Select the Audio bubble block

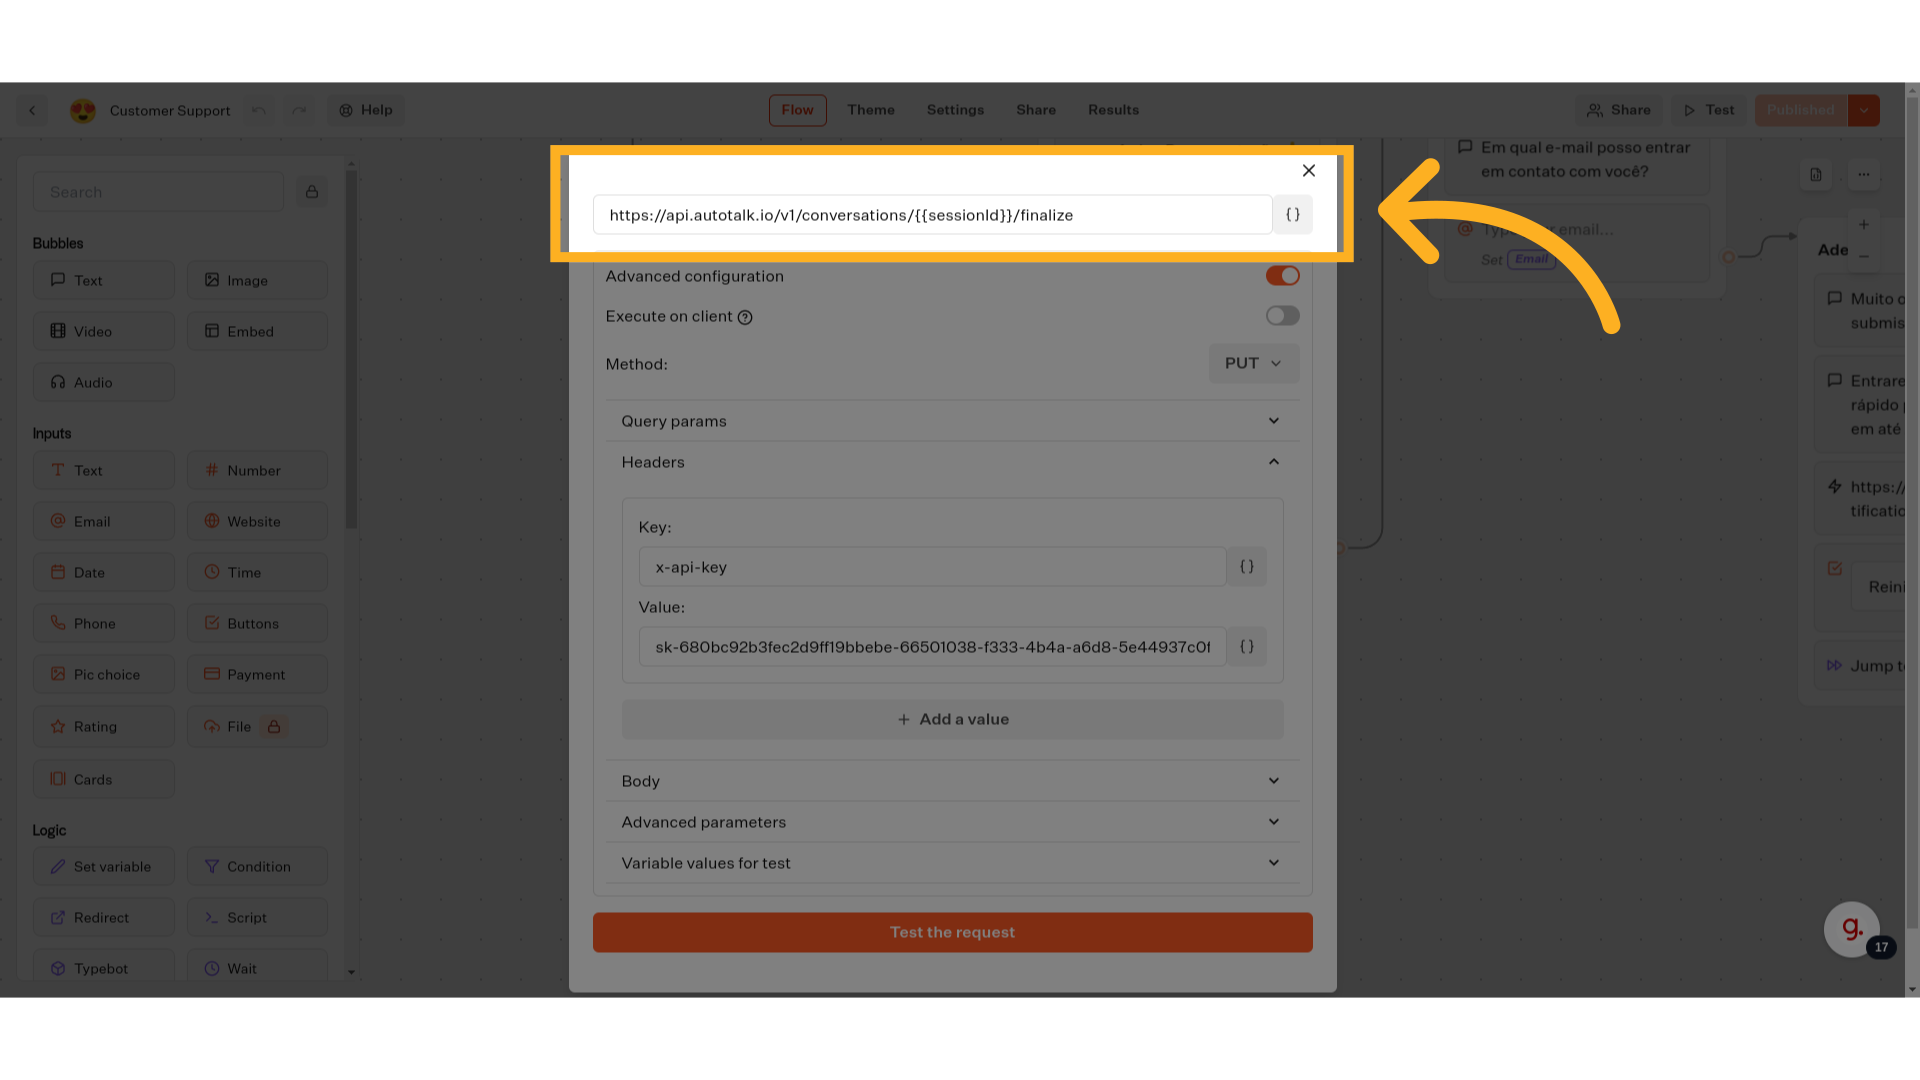point(104,382)
